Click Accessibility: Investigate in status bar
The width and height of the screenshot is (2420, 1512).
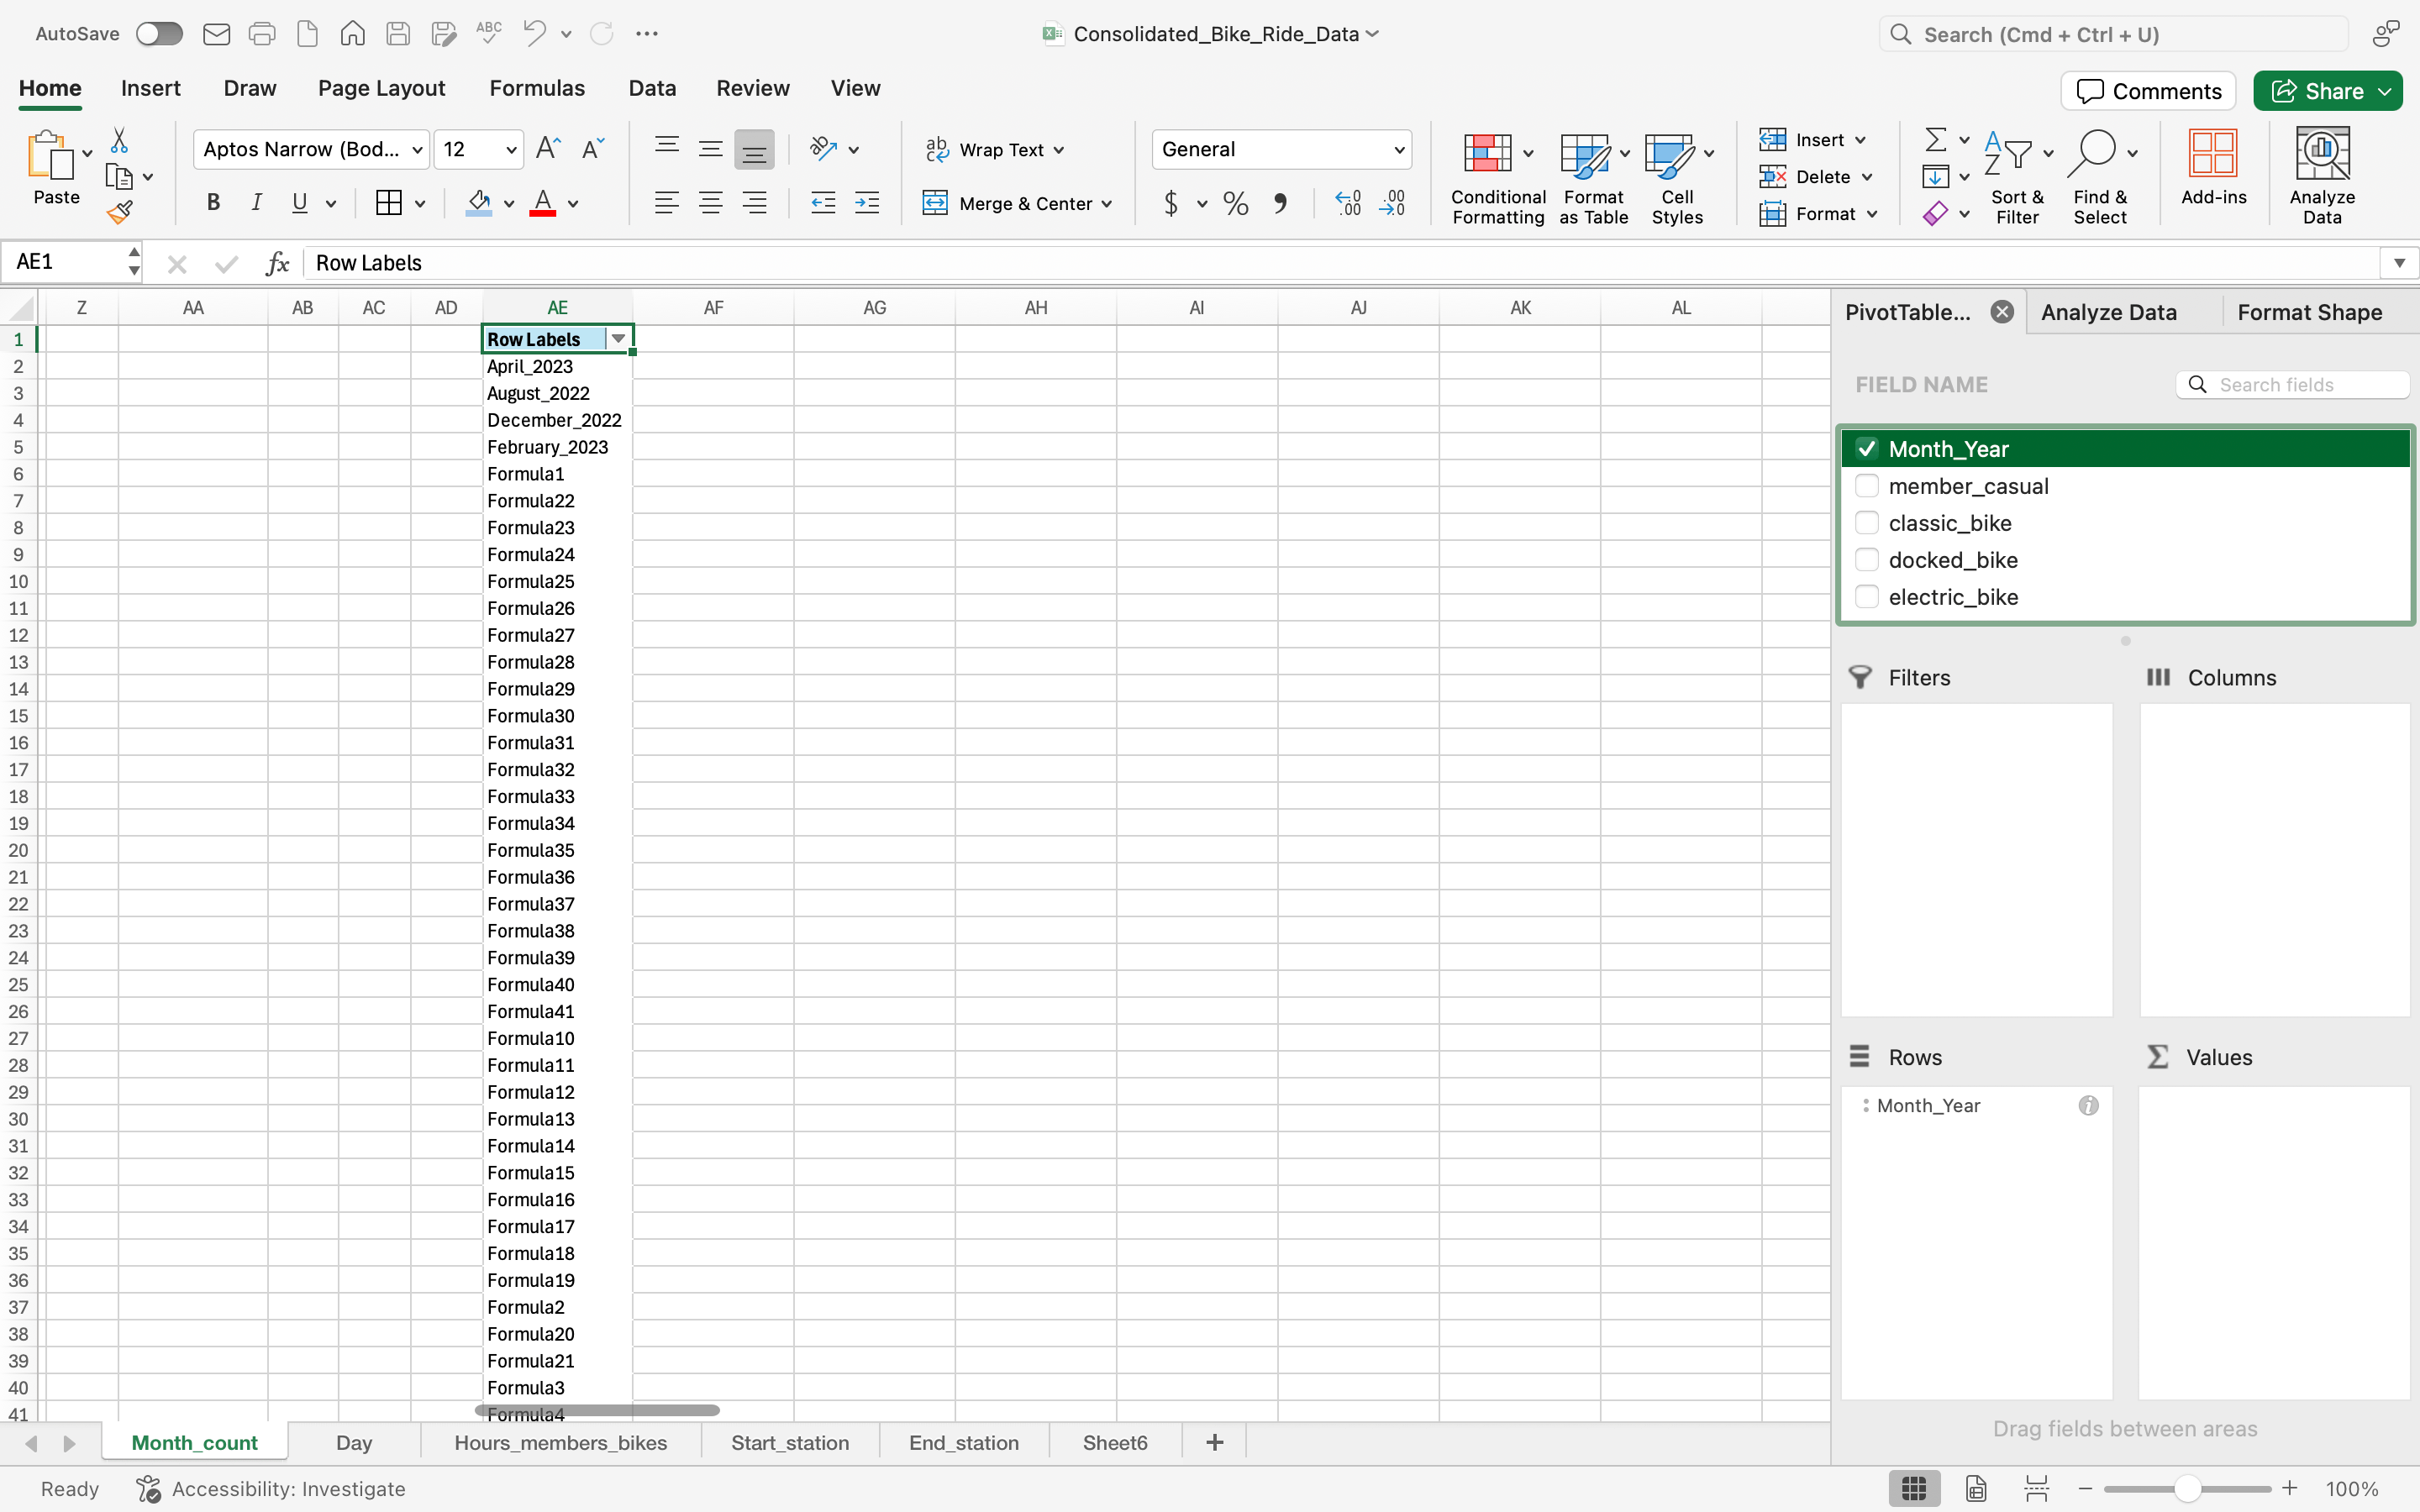271,1488
